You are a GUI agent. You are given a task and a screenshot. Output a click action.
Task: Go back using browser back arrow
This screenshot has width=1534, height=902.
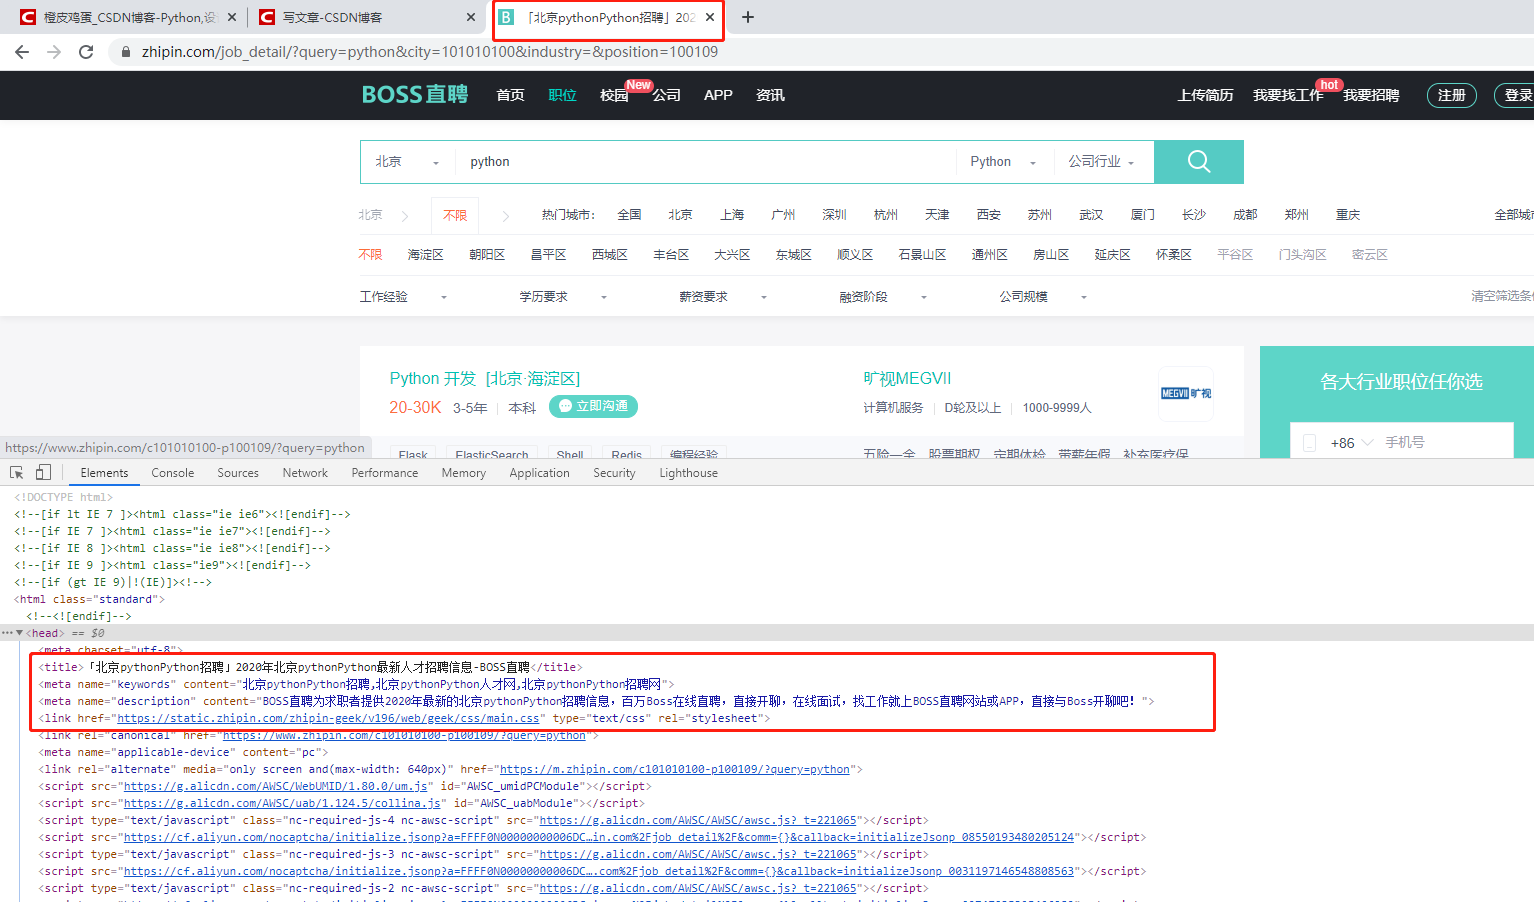click(22, 52)
